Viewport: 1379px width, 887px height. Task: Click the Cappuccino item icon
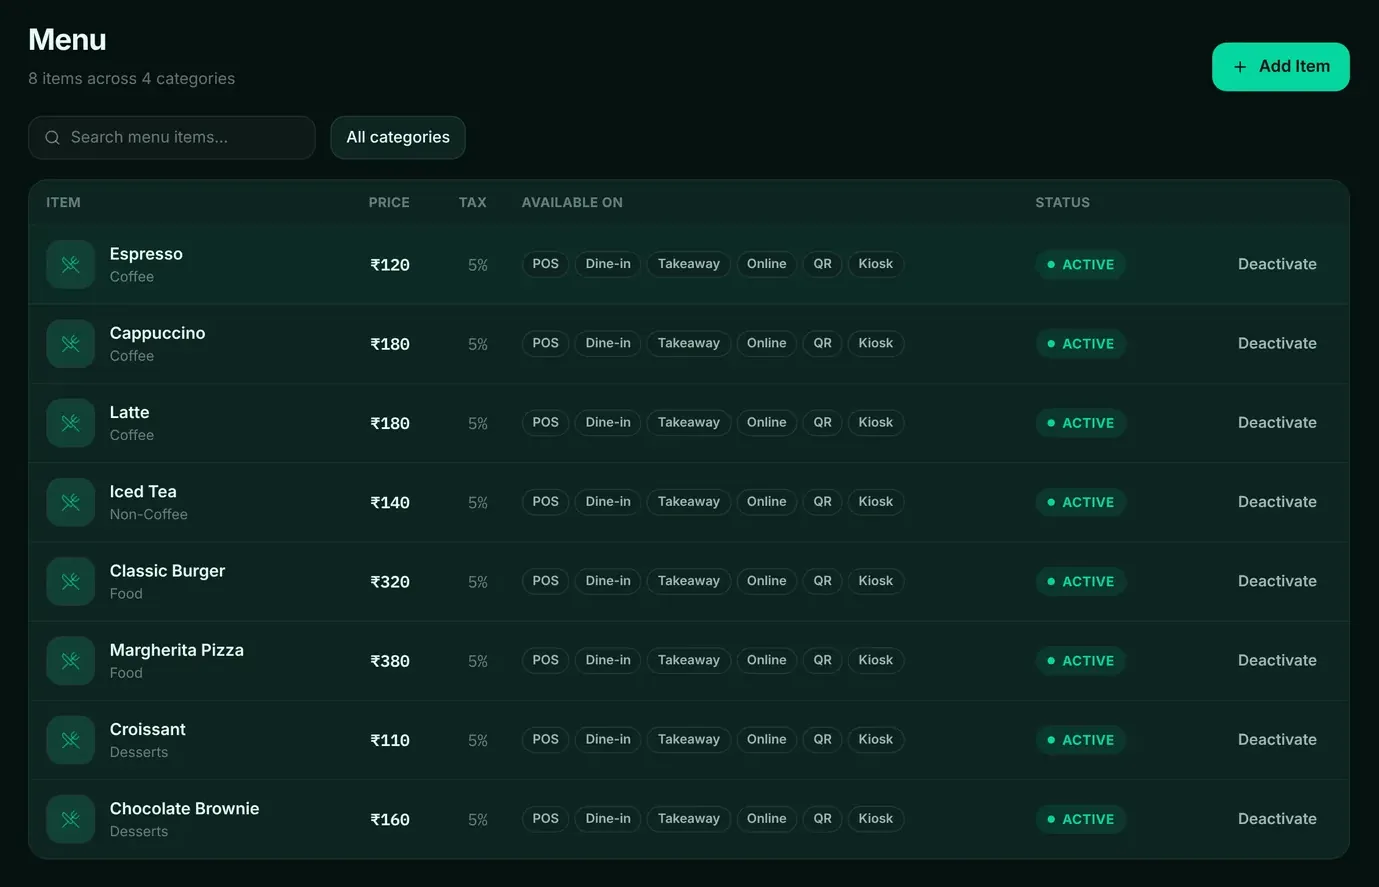(x=70, y=344)
